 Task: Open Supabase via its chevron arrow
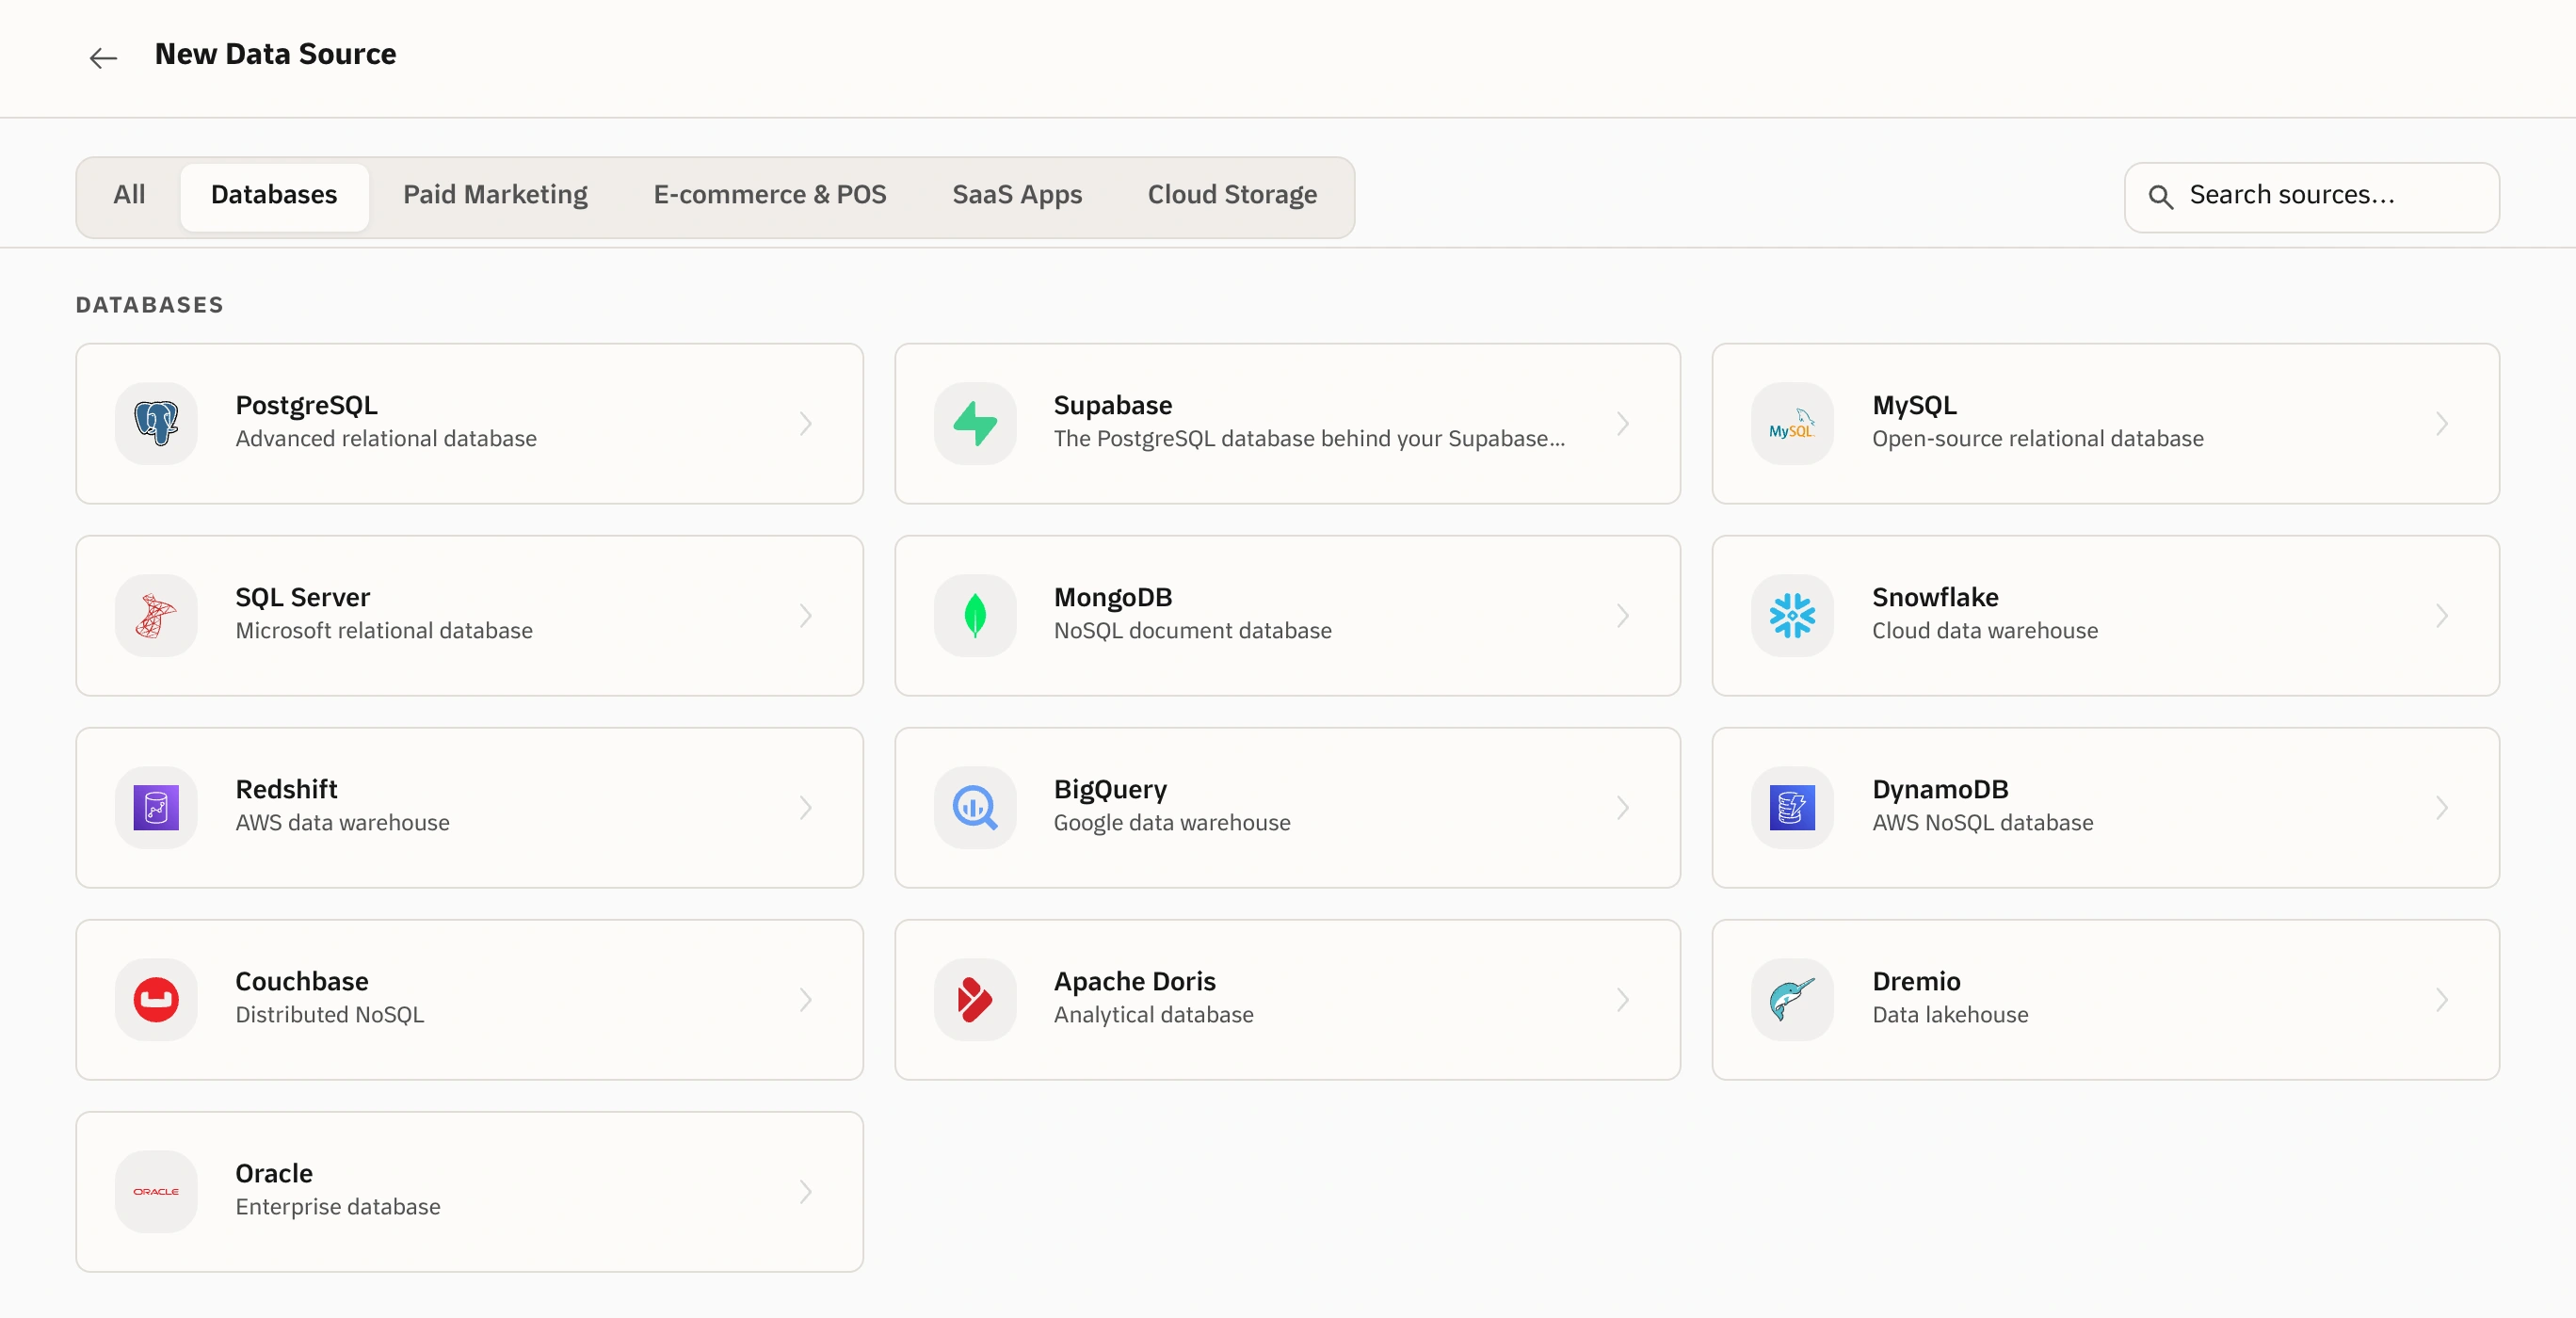1623,423
